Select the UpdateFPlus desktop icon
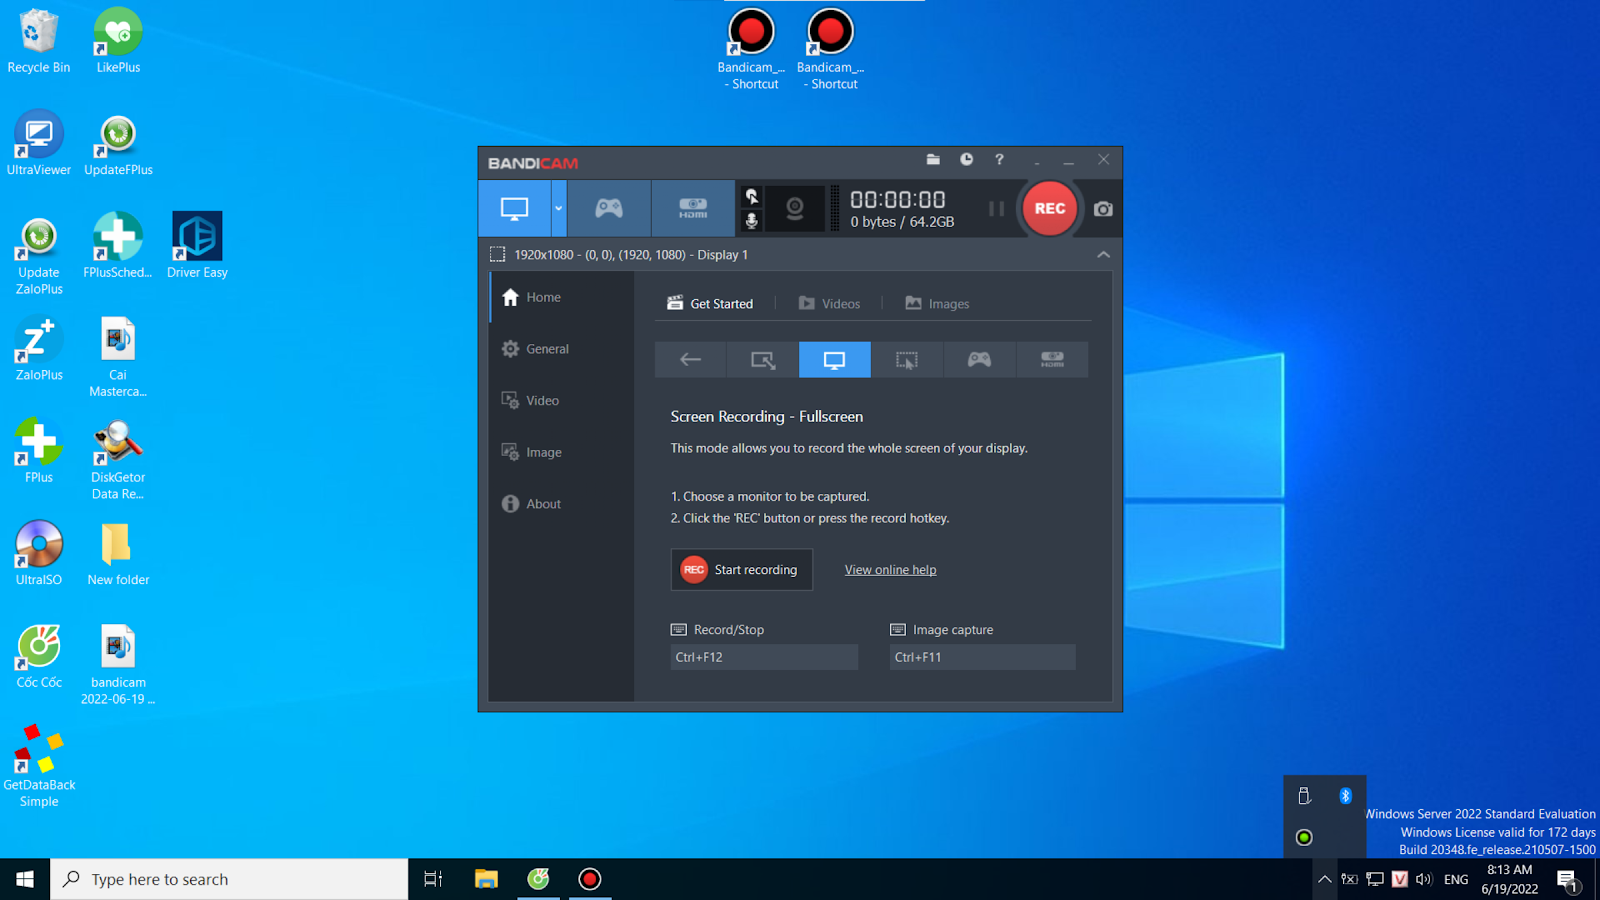 [118, 144]
